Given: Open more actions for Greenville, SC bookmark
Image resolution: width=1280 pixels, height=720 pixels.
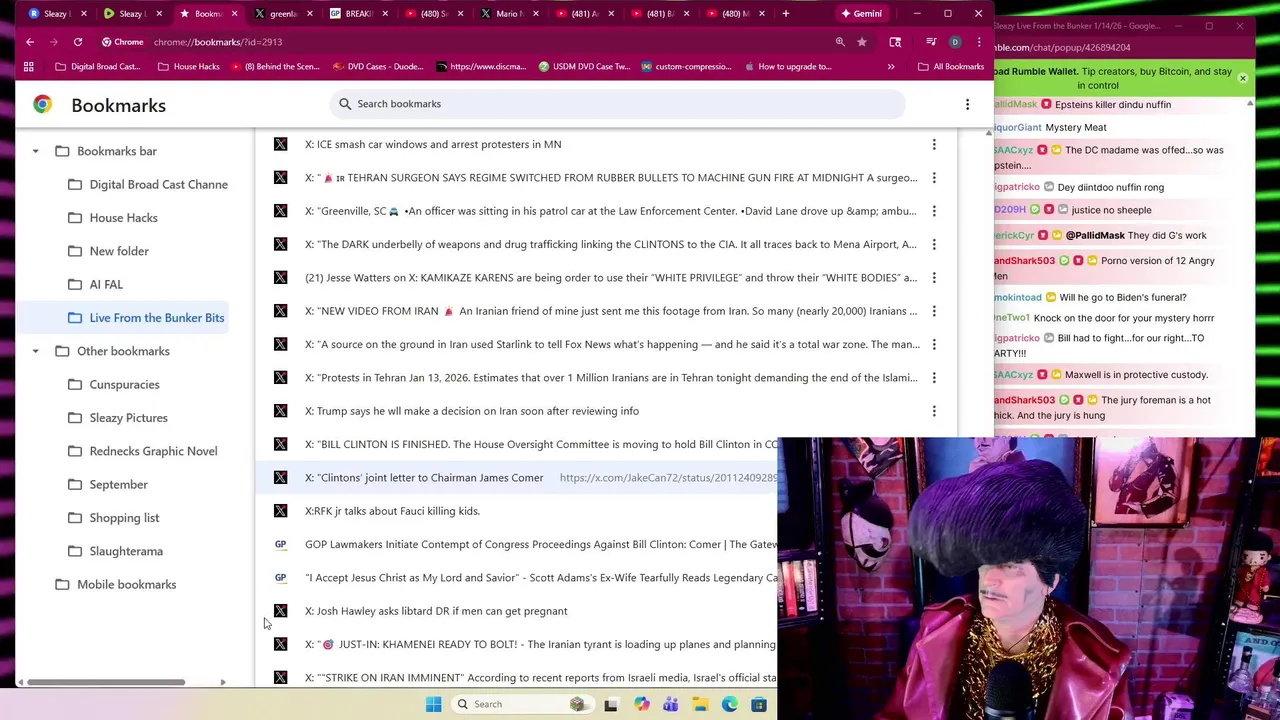Looking at the screenshot, I should (934, 211).
